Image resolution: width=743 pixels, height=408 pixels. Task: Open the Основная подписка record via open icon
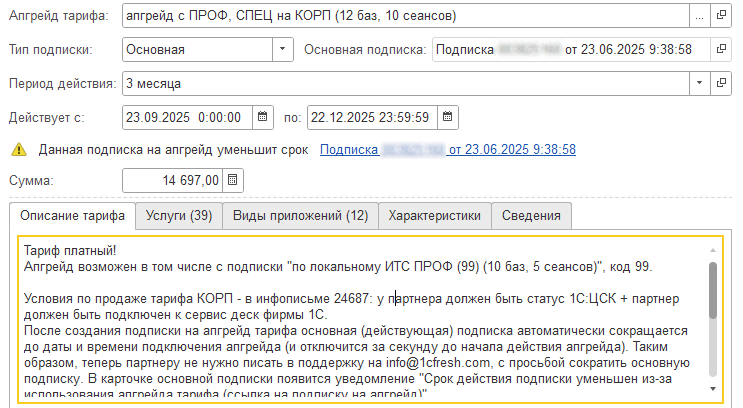pyautogui.click(x=721, y=48)
